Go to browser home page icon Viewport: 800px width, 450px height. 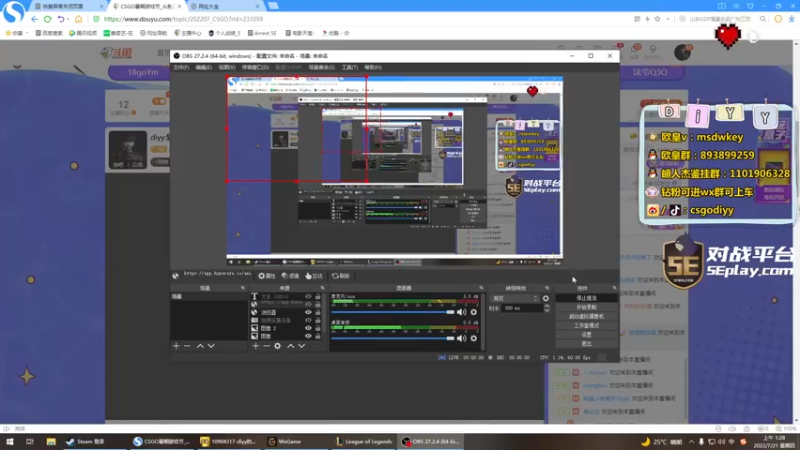[79, 19]
